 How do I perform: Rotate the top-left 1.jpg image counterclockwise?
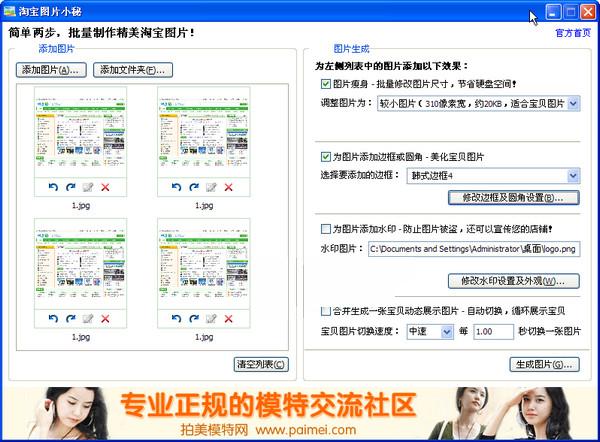click(x=53, y=187)
